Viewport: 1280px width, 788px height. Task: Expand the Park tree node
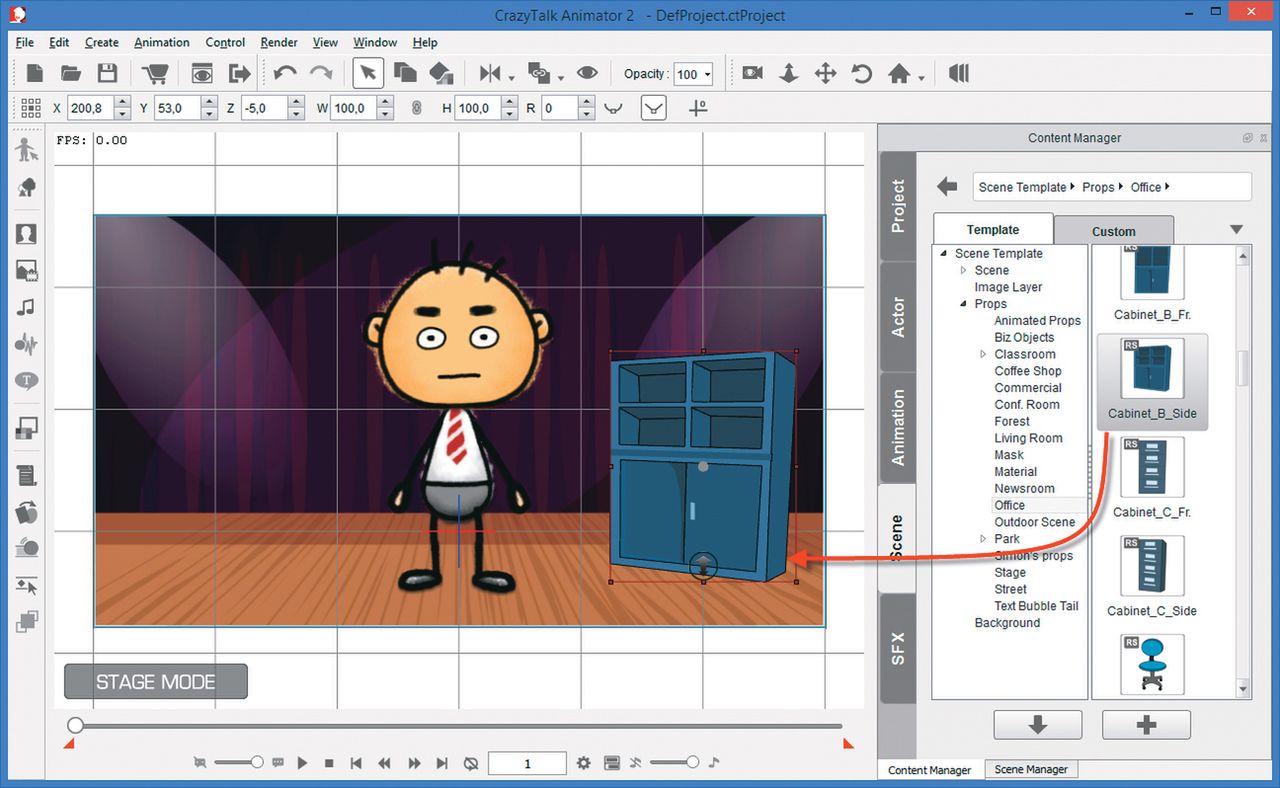pyautogui.click(x=983, y=540)
